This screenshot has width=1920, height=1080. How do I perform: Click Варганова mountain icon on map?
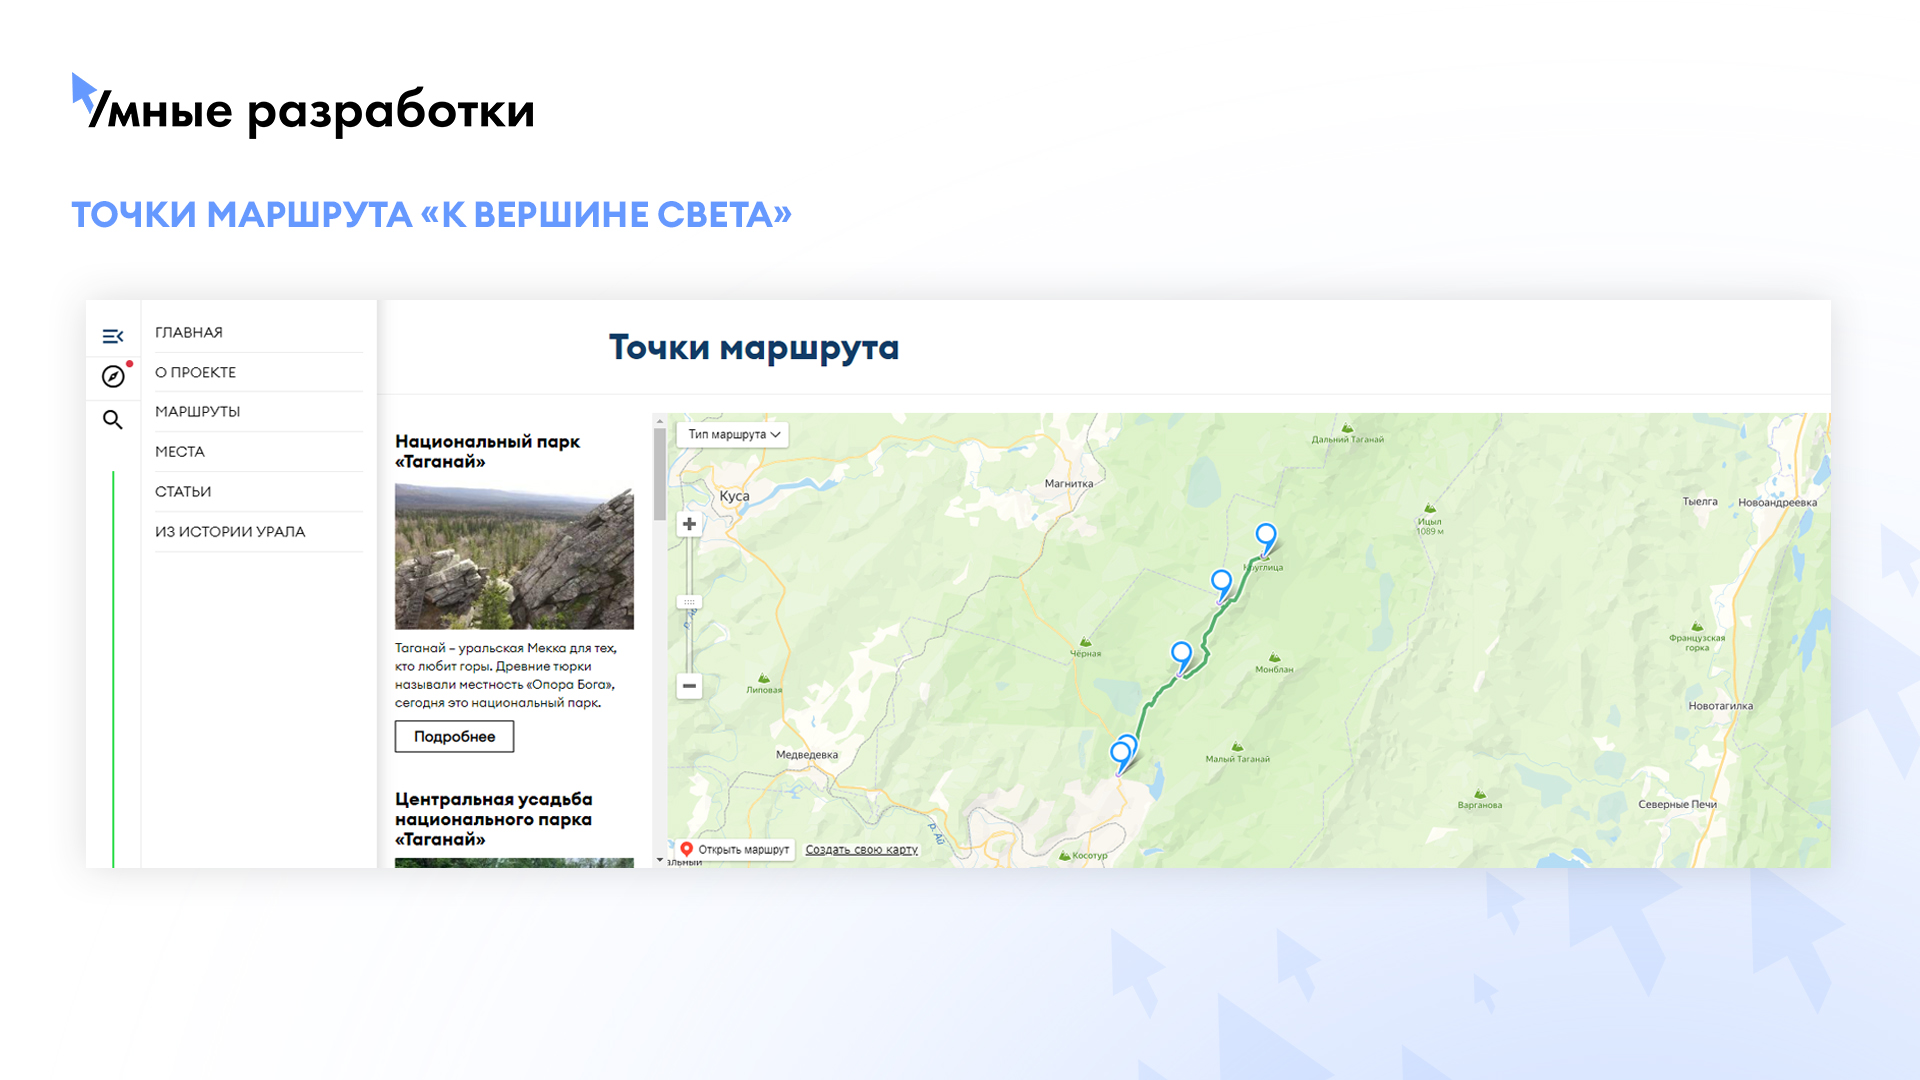pos(1479,794)
